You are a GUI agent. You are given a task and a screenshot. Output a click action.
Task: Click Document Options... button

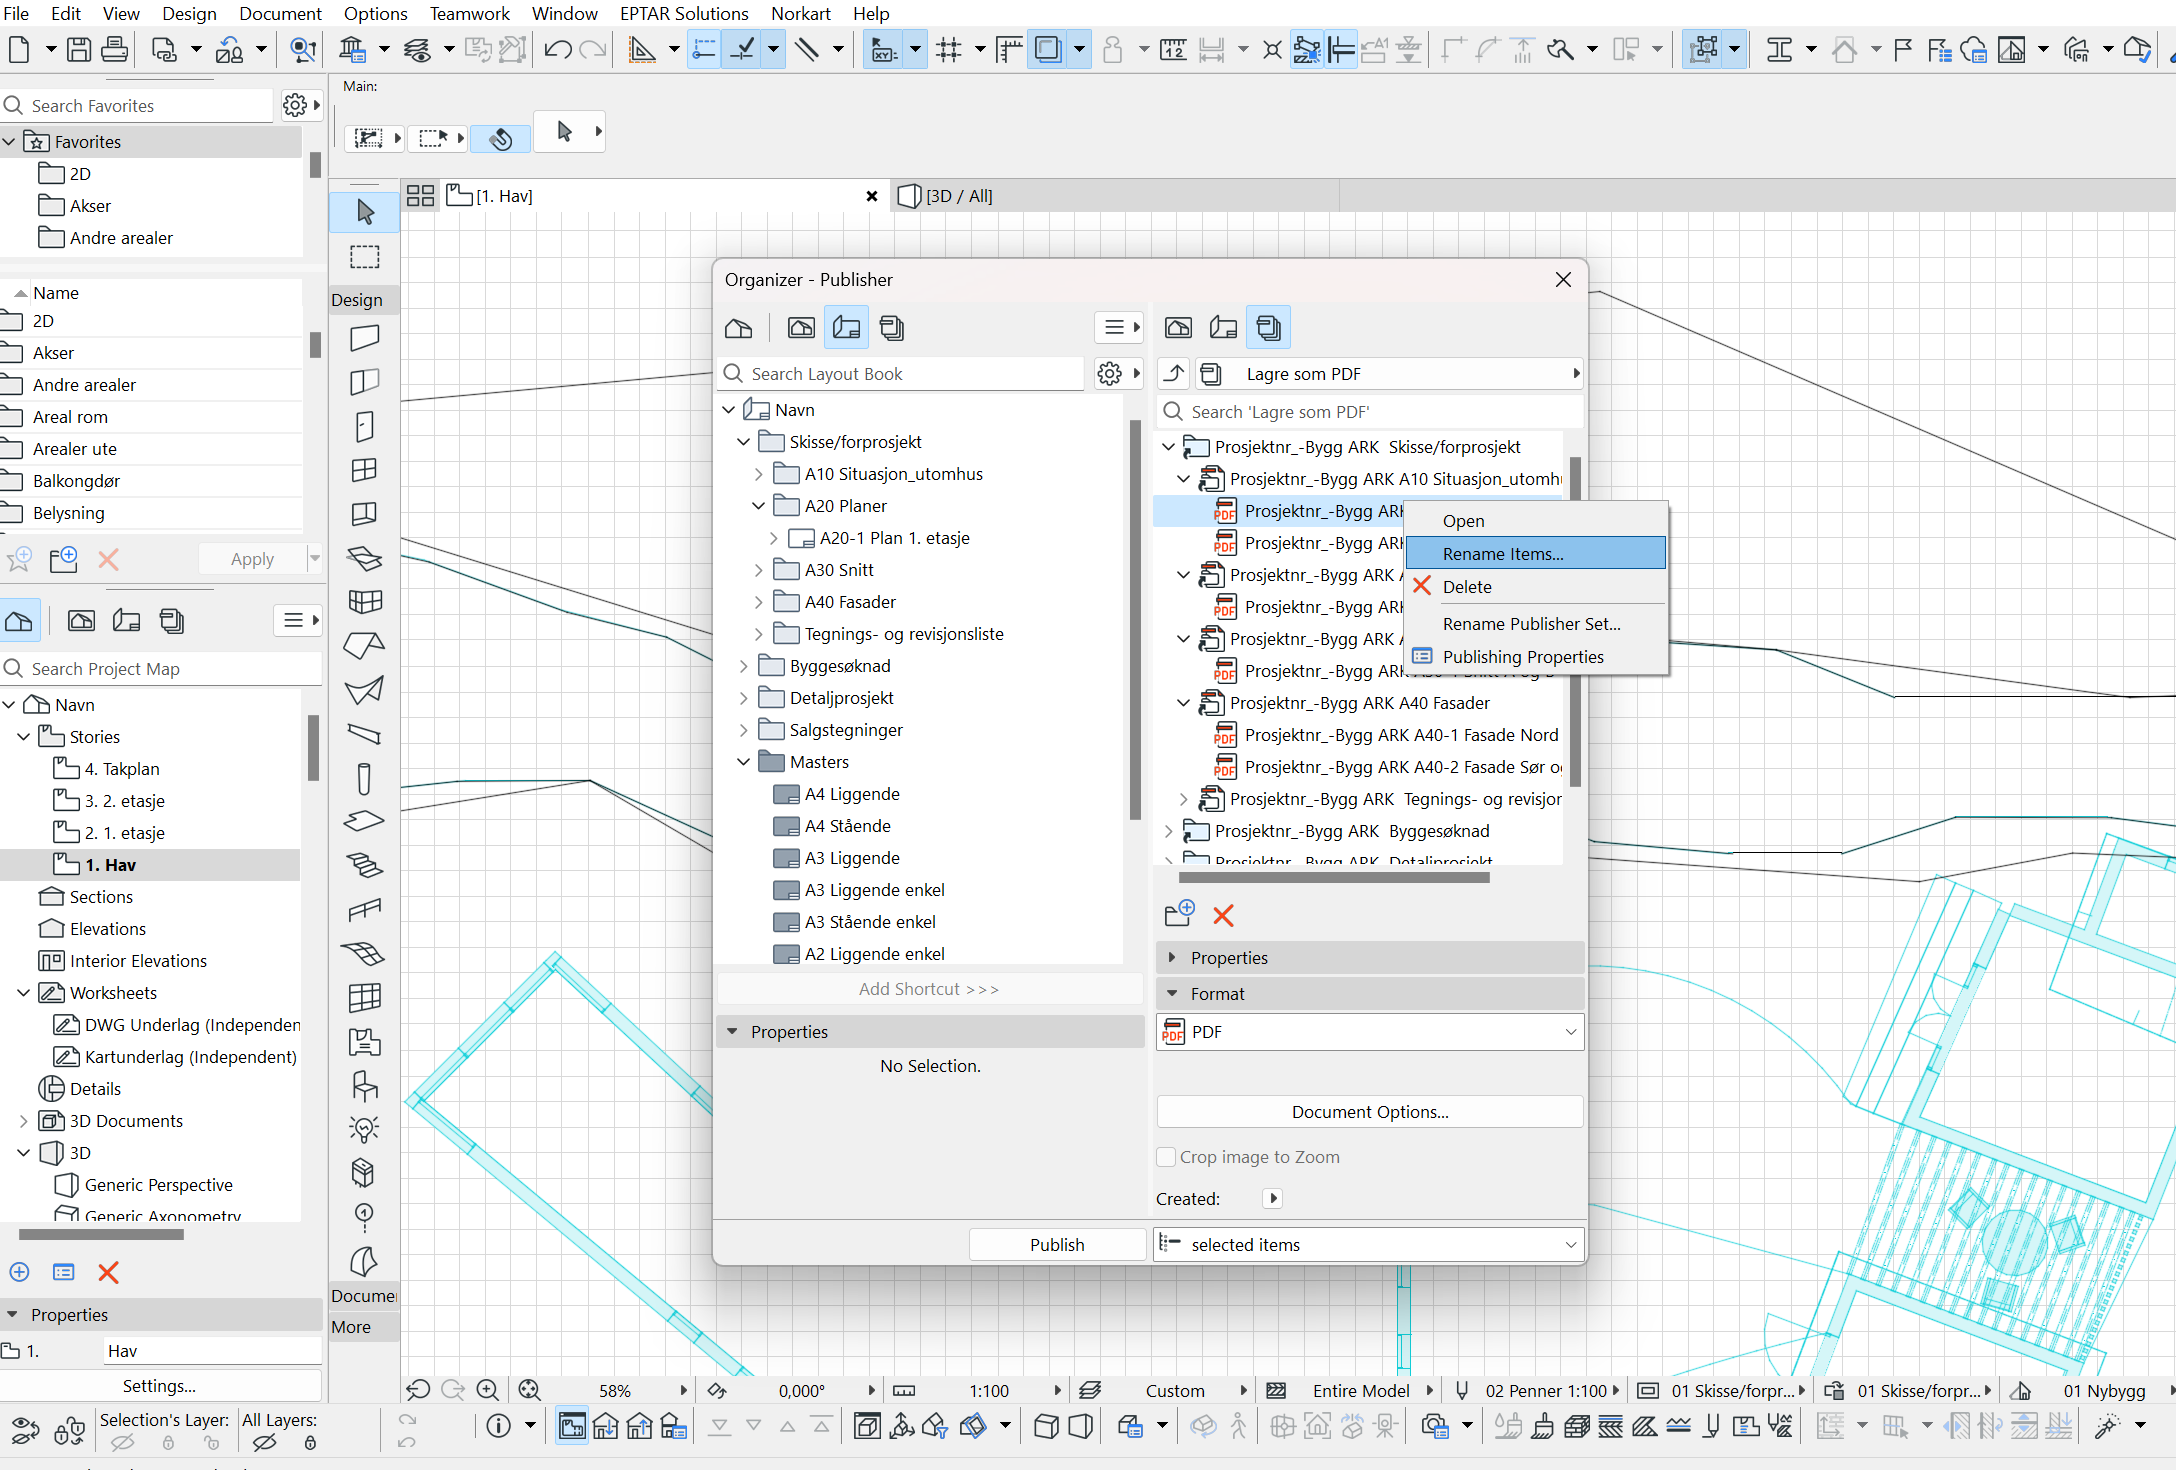coord(1369,1112)
